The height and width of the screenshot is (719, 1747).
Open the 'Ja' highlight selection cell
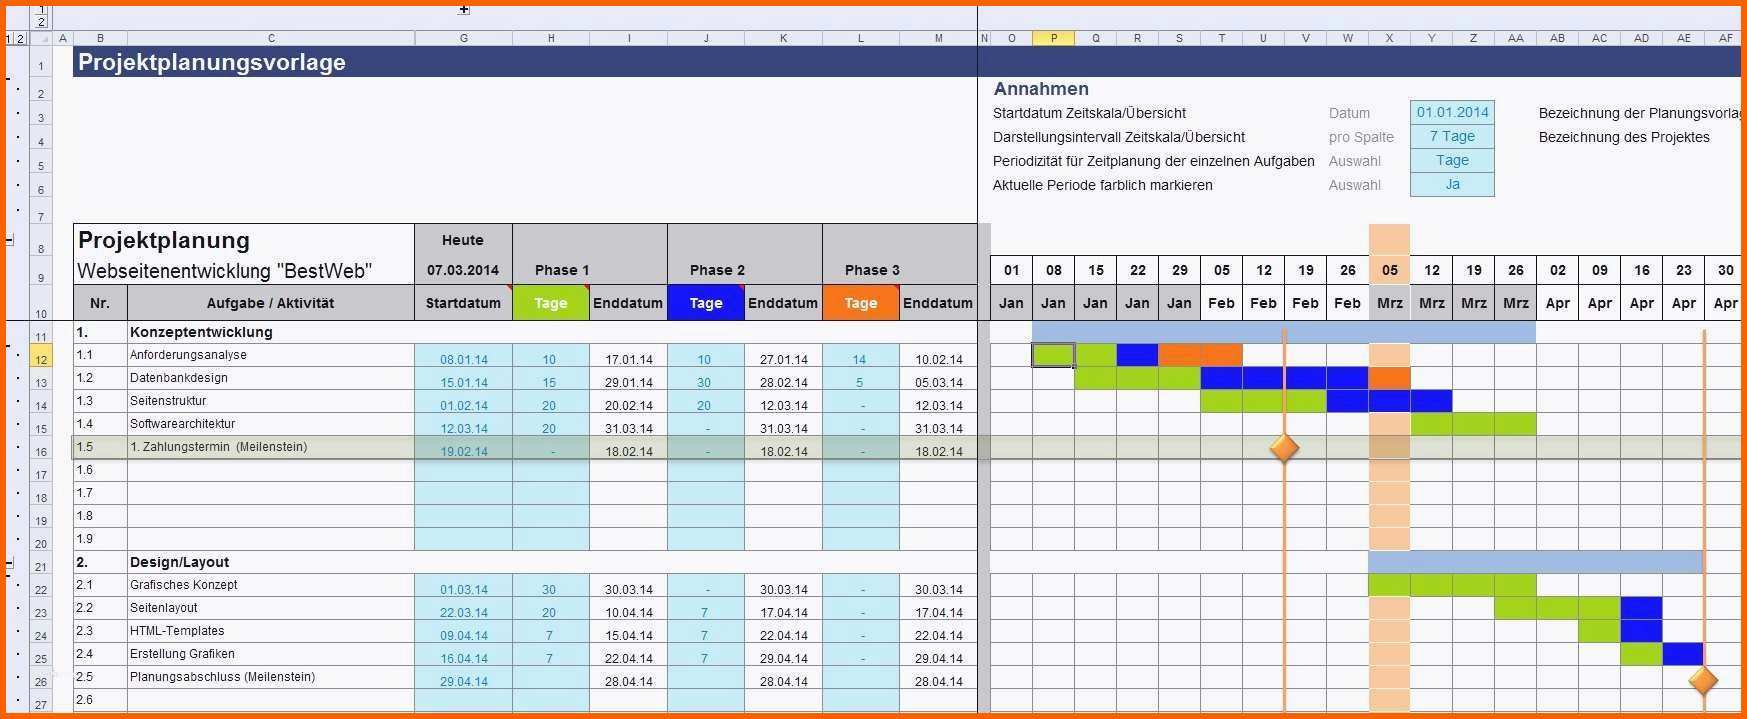coord(1452,184)
